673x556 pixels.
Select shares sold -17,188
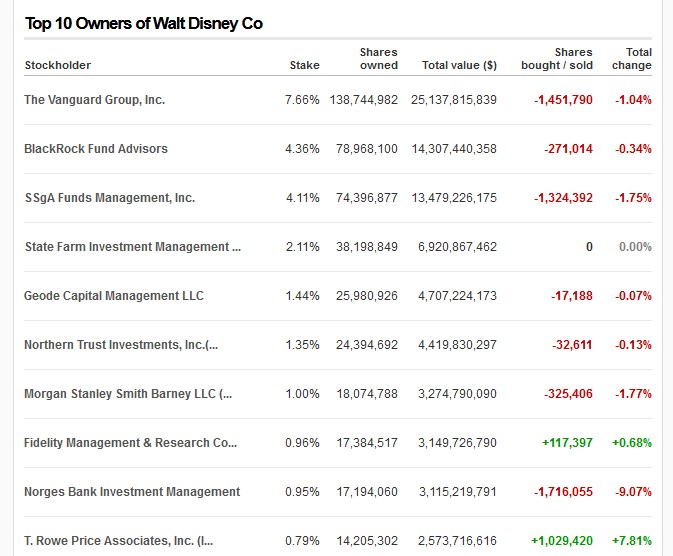(x=572, y=295)
